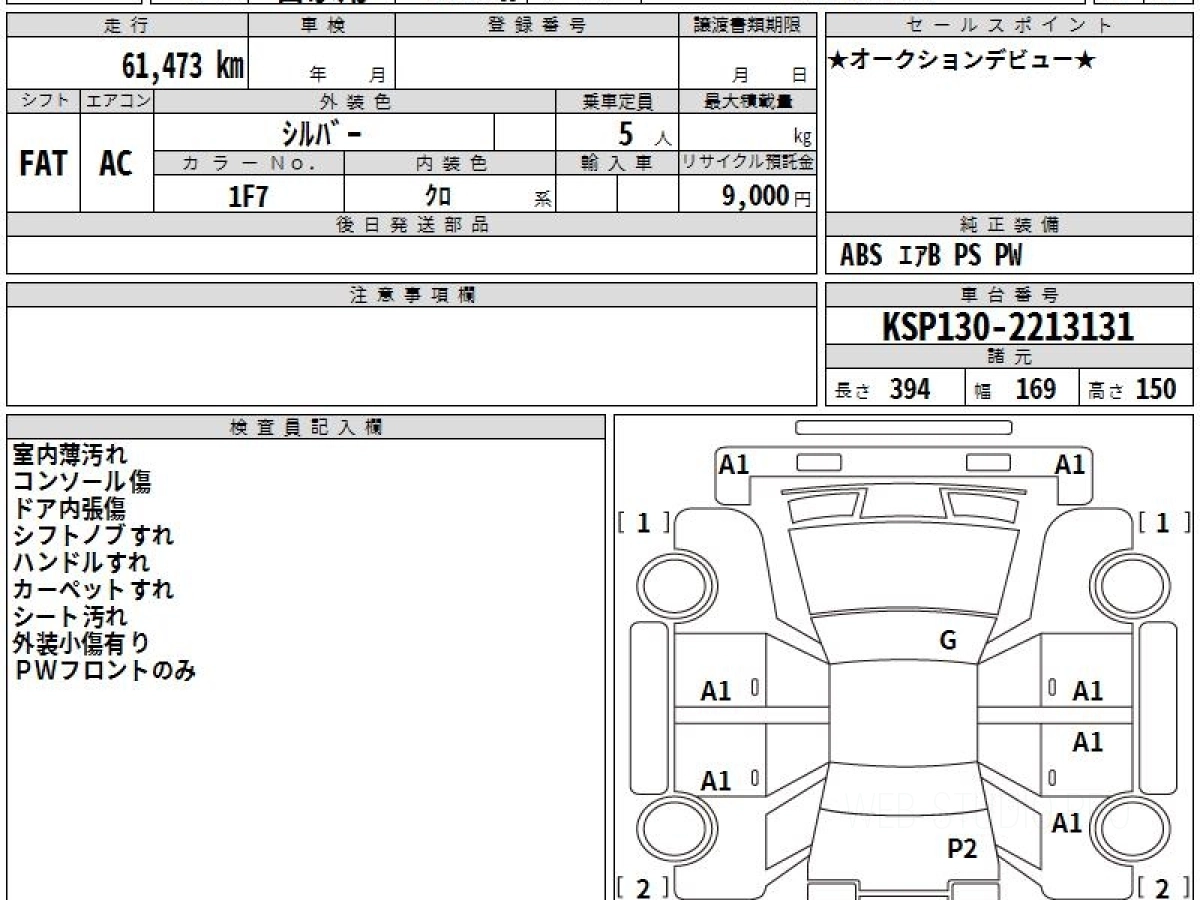Click the note PWフロントのみ
Screen dimensions: 1200x900
click(104, 670)
